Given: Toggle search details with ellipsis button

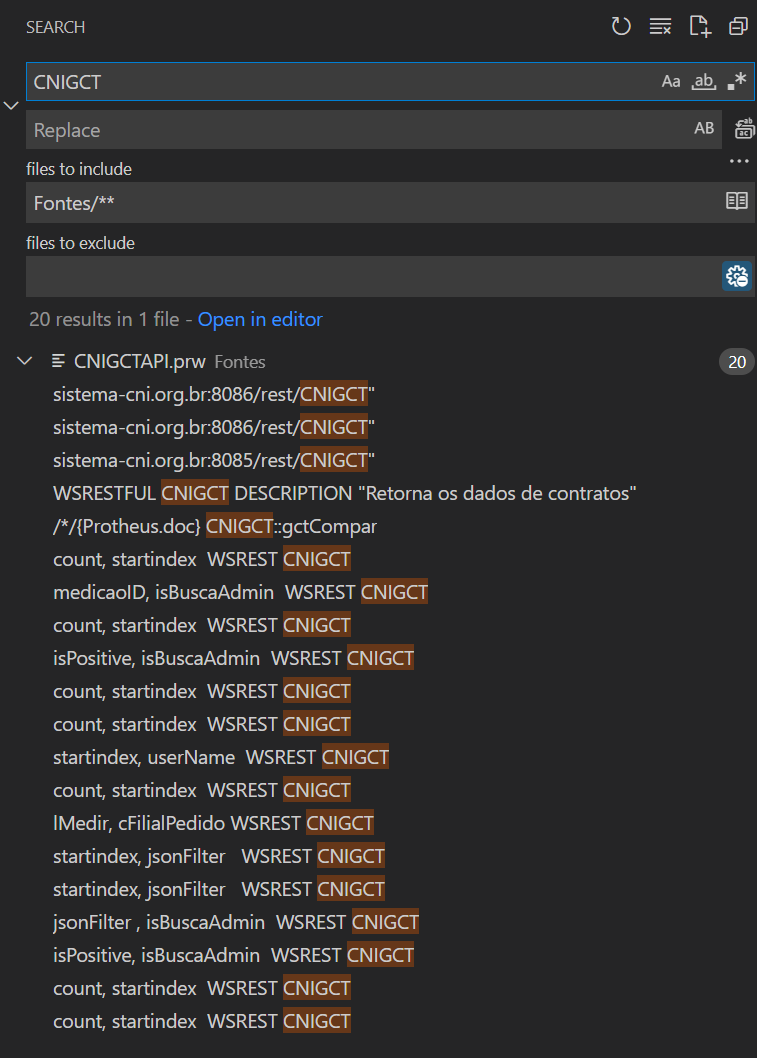Looking at the screenshot, I should point(739,161).
